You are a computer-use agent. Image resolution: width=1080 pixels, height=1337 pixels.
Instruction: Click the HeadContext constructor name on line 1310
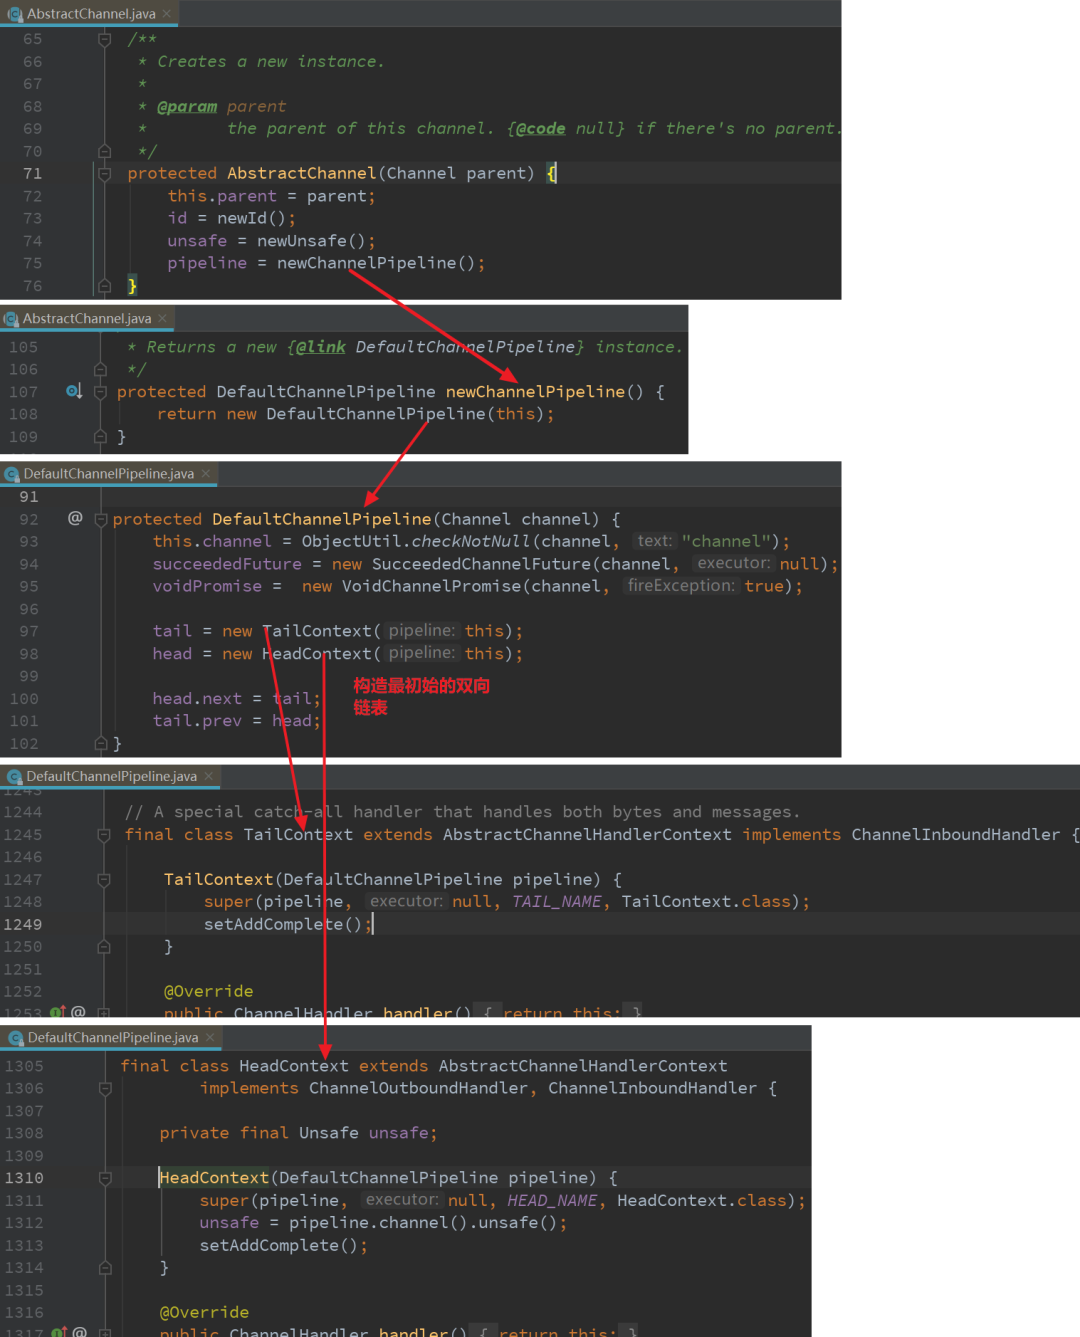(214, 1178)
